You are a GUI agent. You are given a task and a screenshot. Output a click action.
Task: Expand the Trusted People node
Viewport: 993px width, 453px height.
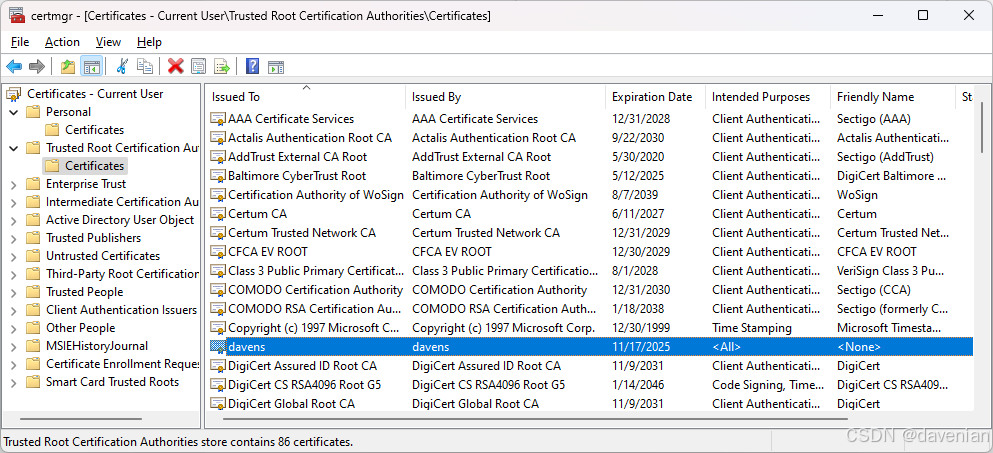pyautogui.click(x=14, y=292)
